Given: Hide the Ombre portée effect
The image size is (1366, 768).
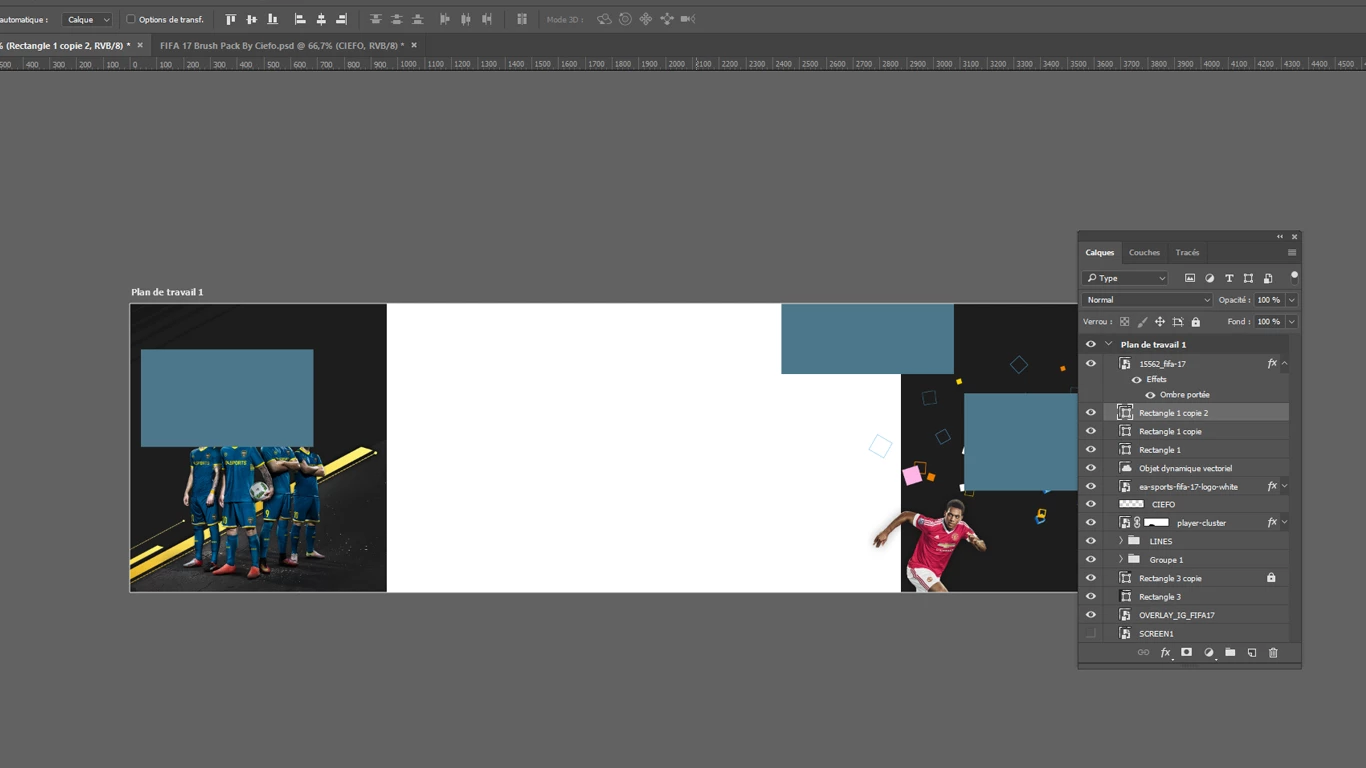Looking at the screenshot, I should tap(1150, 395).
